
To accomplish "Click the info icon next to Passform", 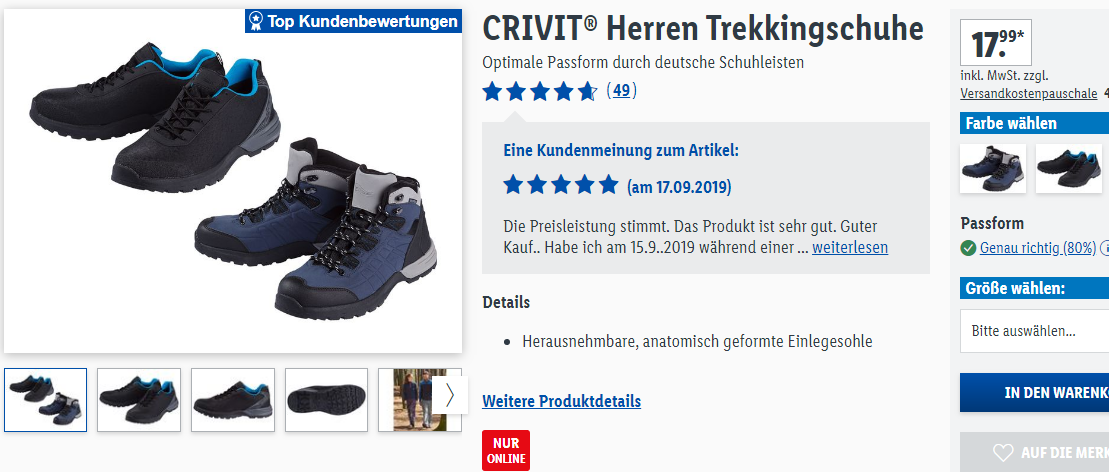I will pyautogui.click(x=1105, y=248).
